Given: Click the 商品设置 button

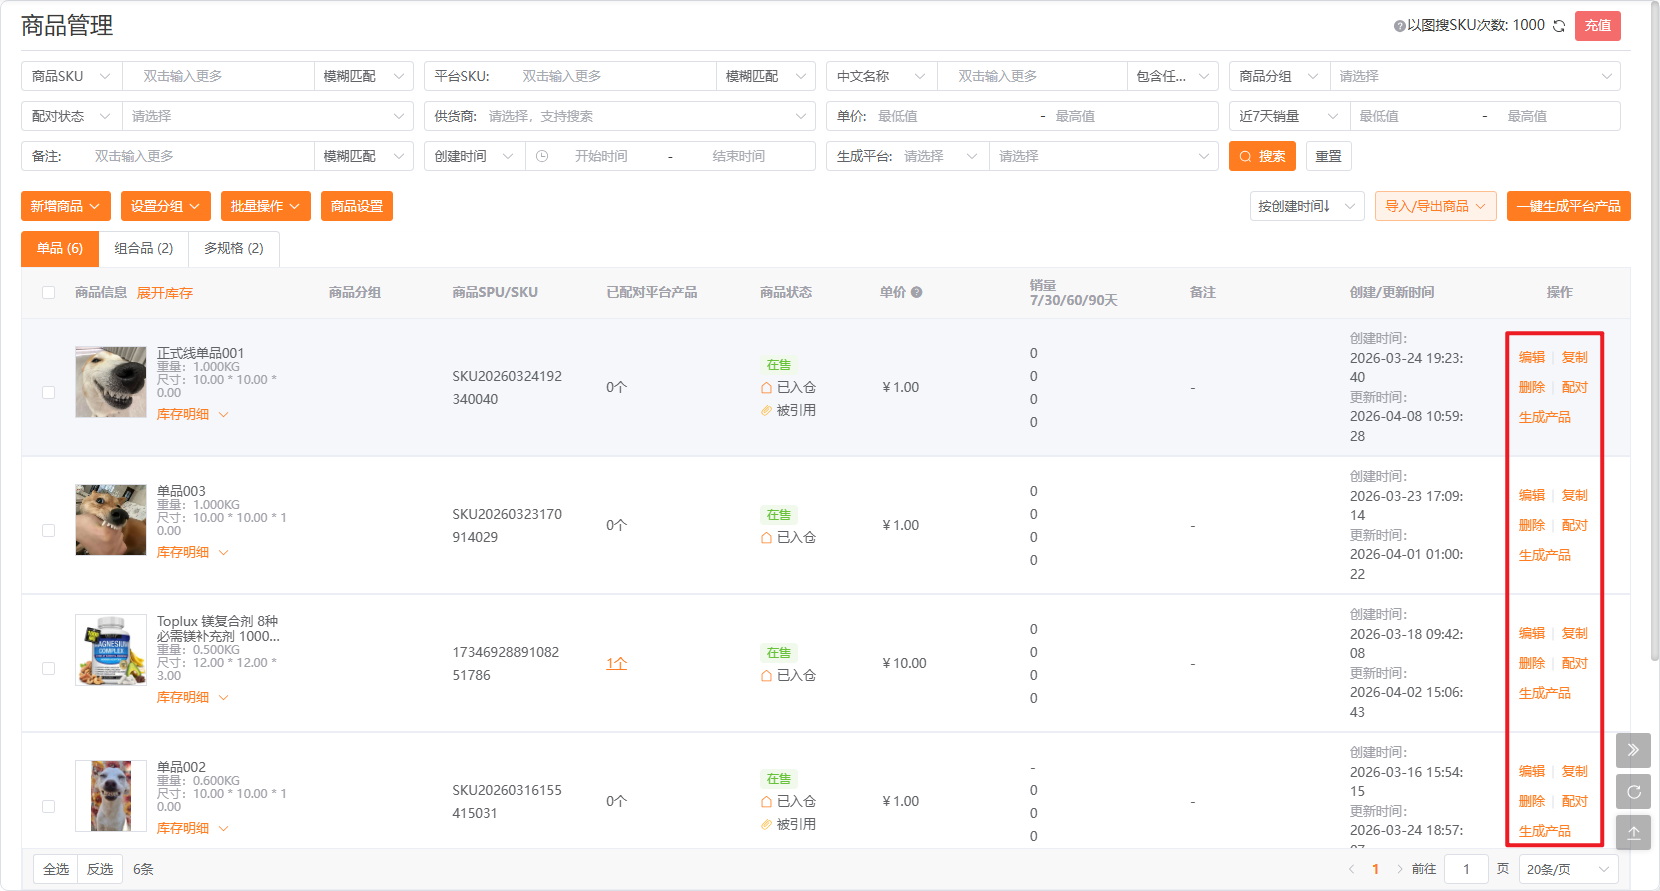Looking at the screenshot, I should [357, 206].
